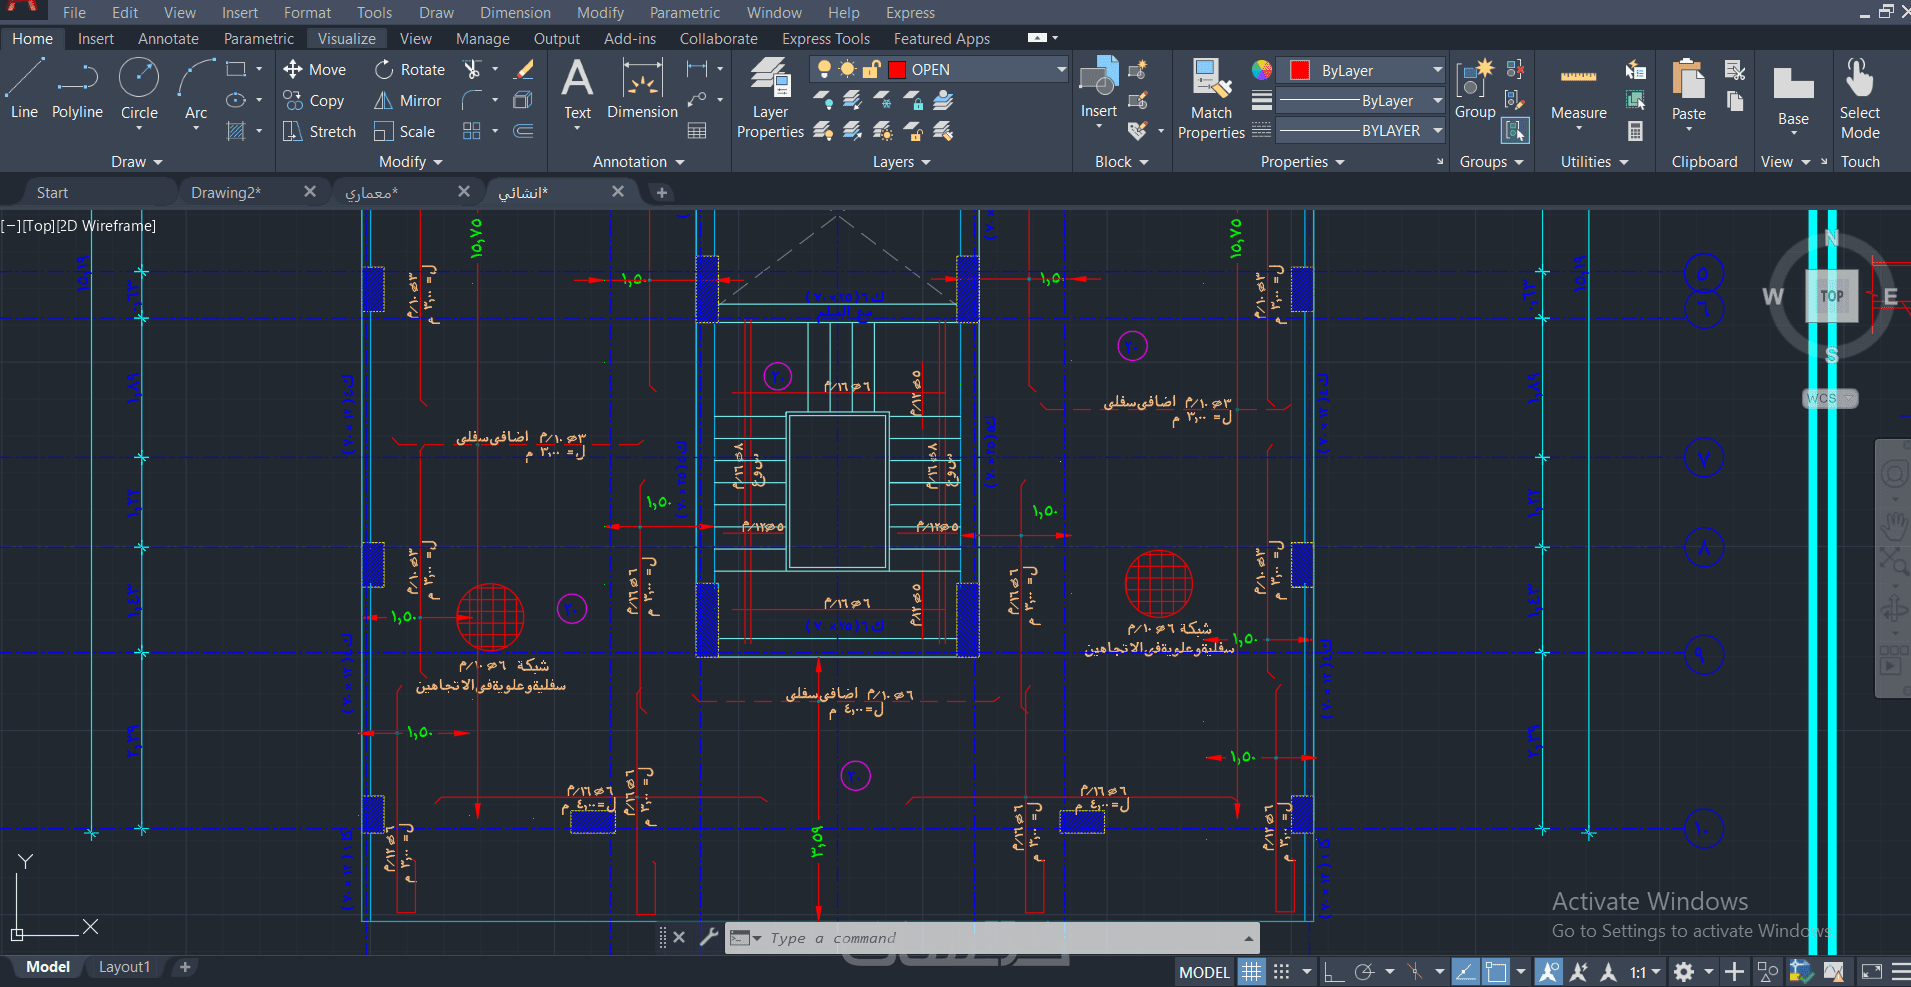
Task: Open the ByLayer object color dropdown
Action: coord(1437,70)
